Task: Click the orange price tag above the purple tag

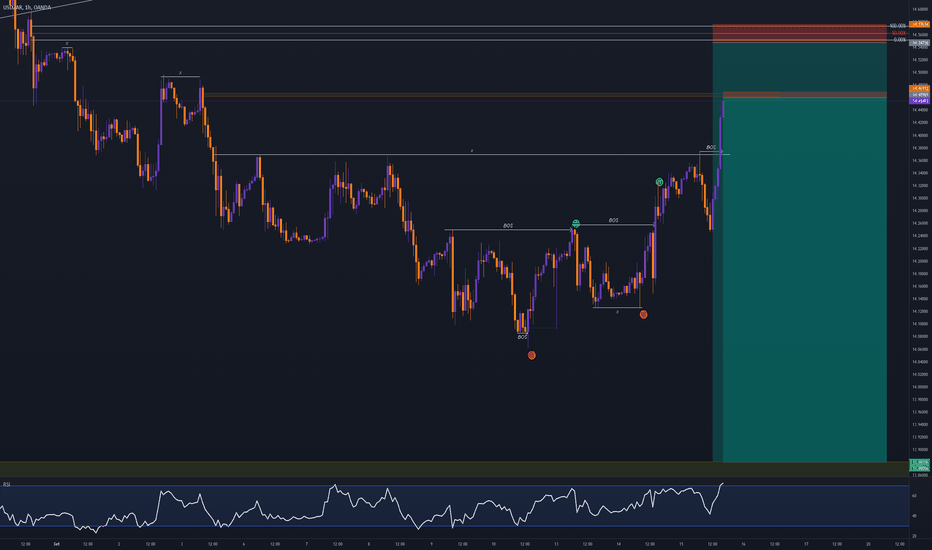Action: click(x=920, y=89)
